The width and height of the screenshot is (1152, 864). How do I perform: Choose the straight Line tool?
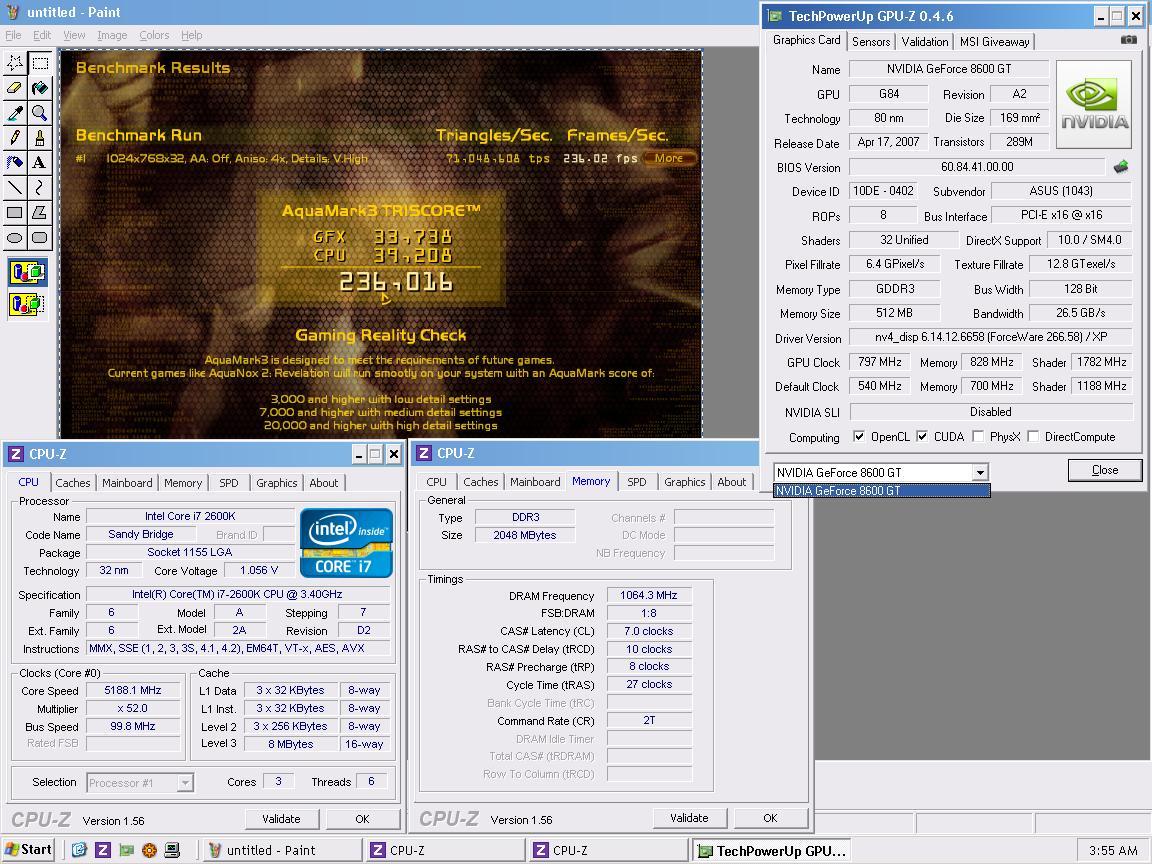click(x=15, y=188)
